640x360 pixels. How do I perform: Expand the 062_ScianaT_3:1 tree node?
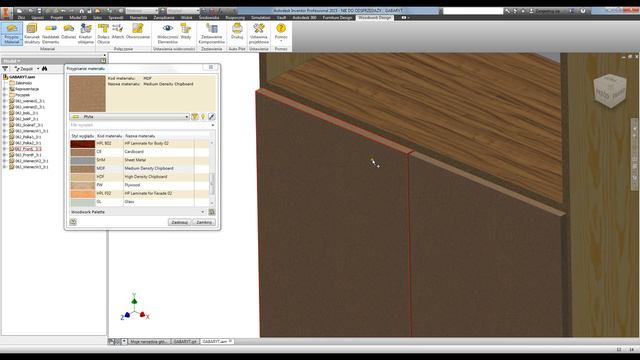(5, 125)
